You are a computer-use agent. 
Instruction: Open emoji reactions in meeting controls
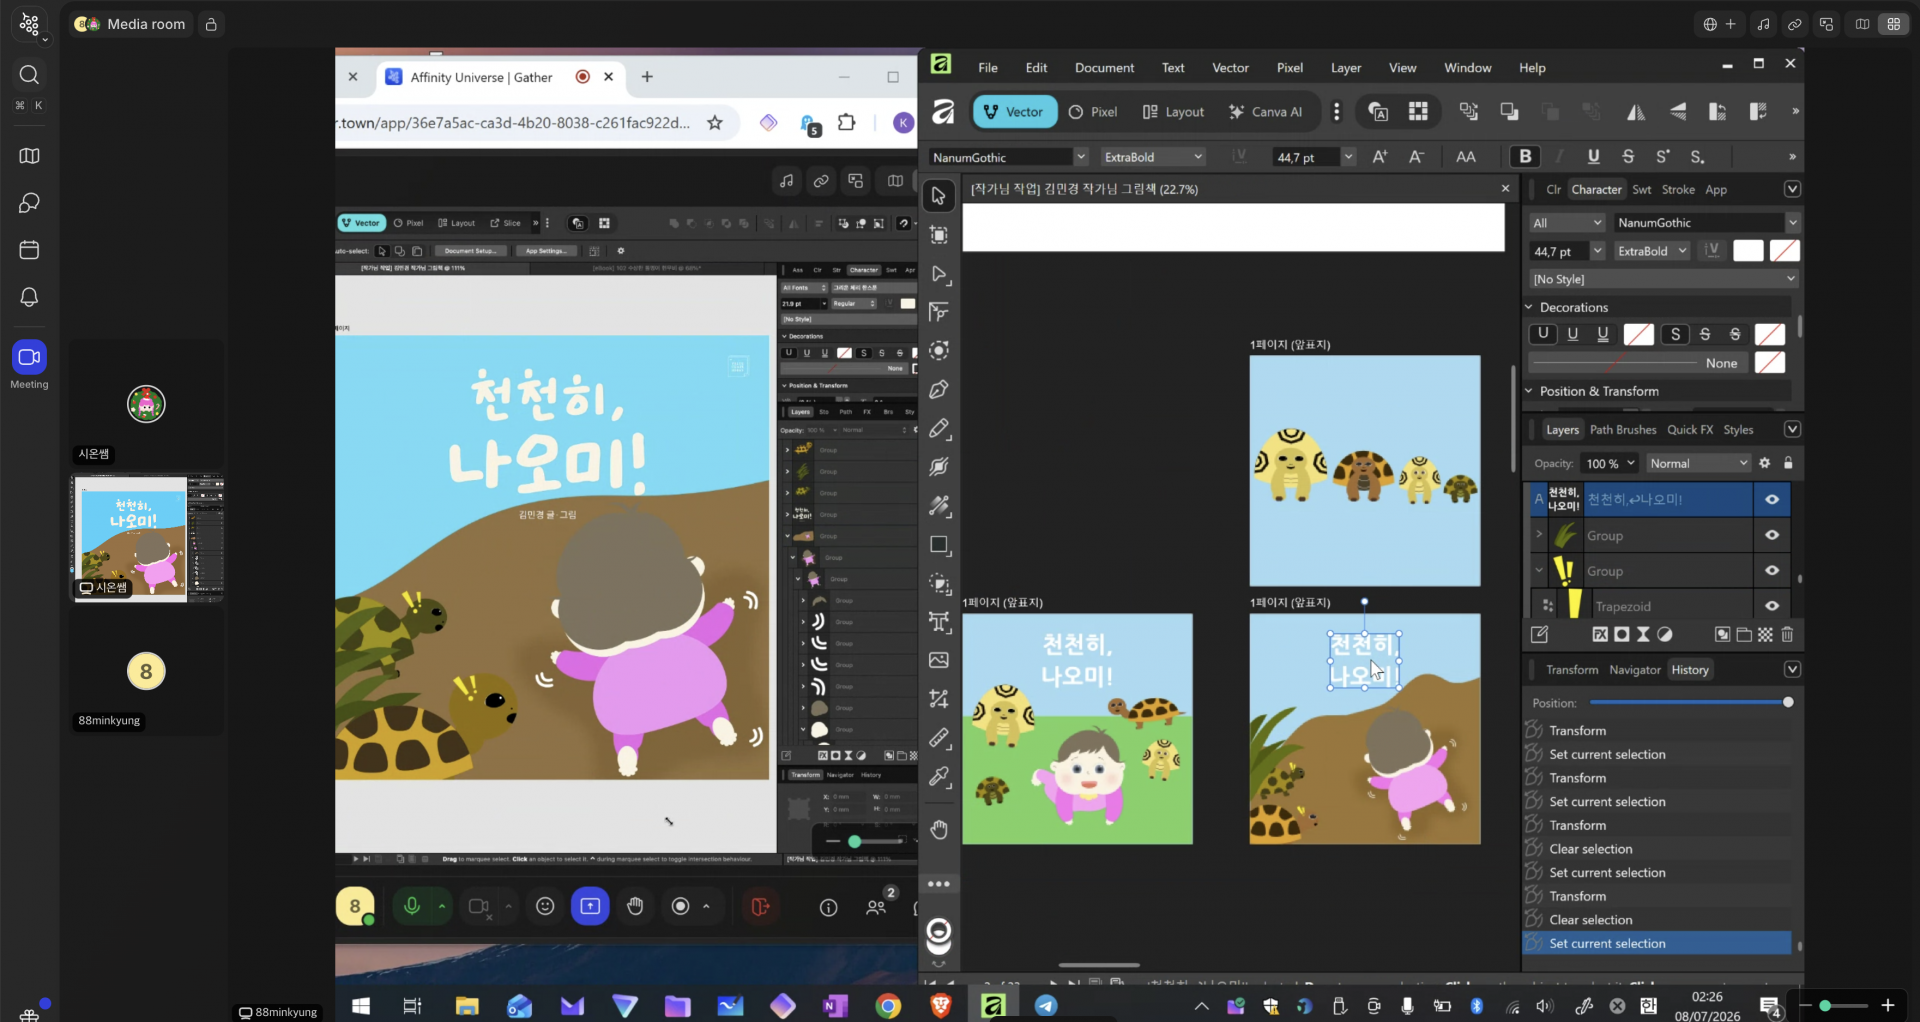(x=545, y=906)
